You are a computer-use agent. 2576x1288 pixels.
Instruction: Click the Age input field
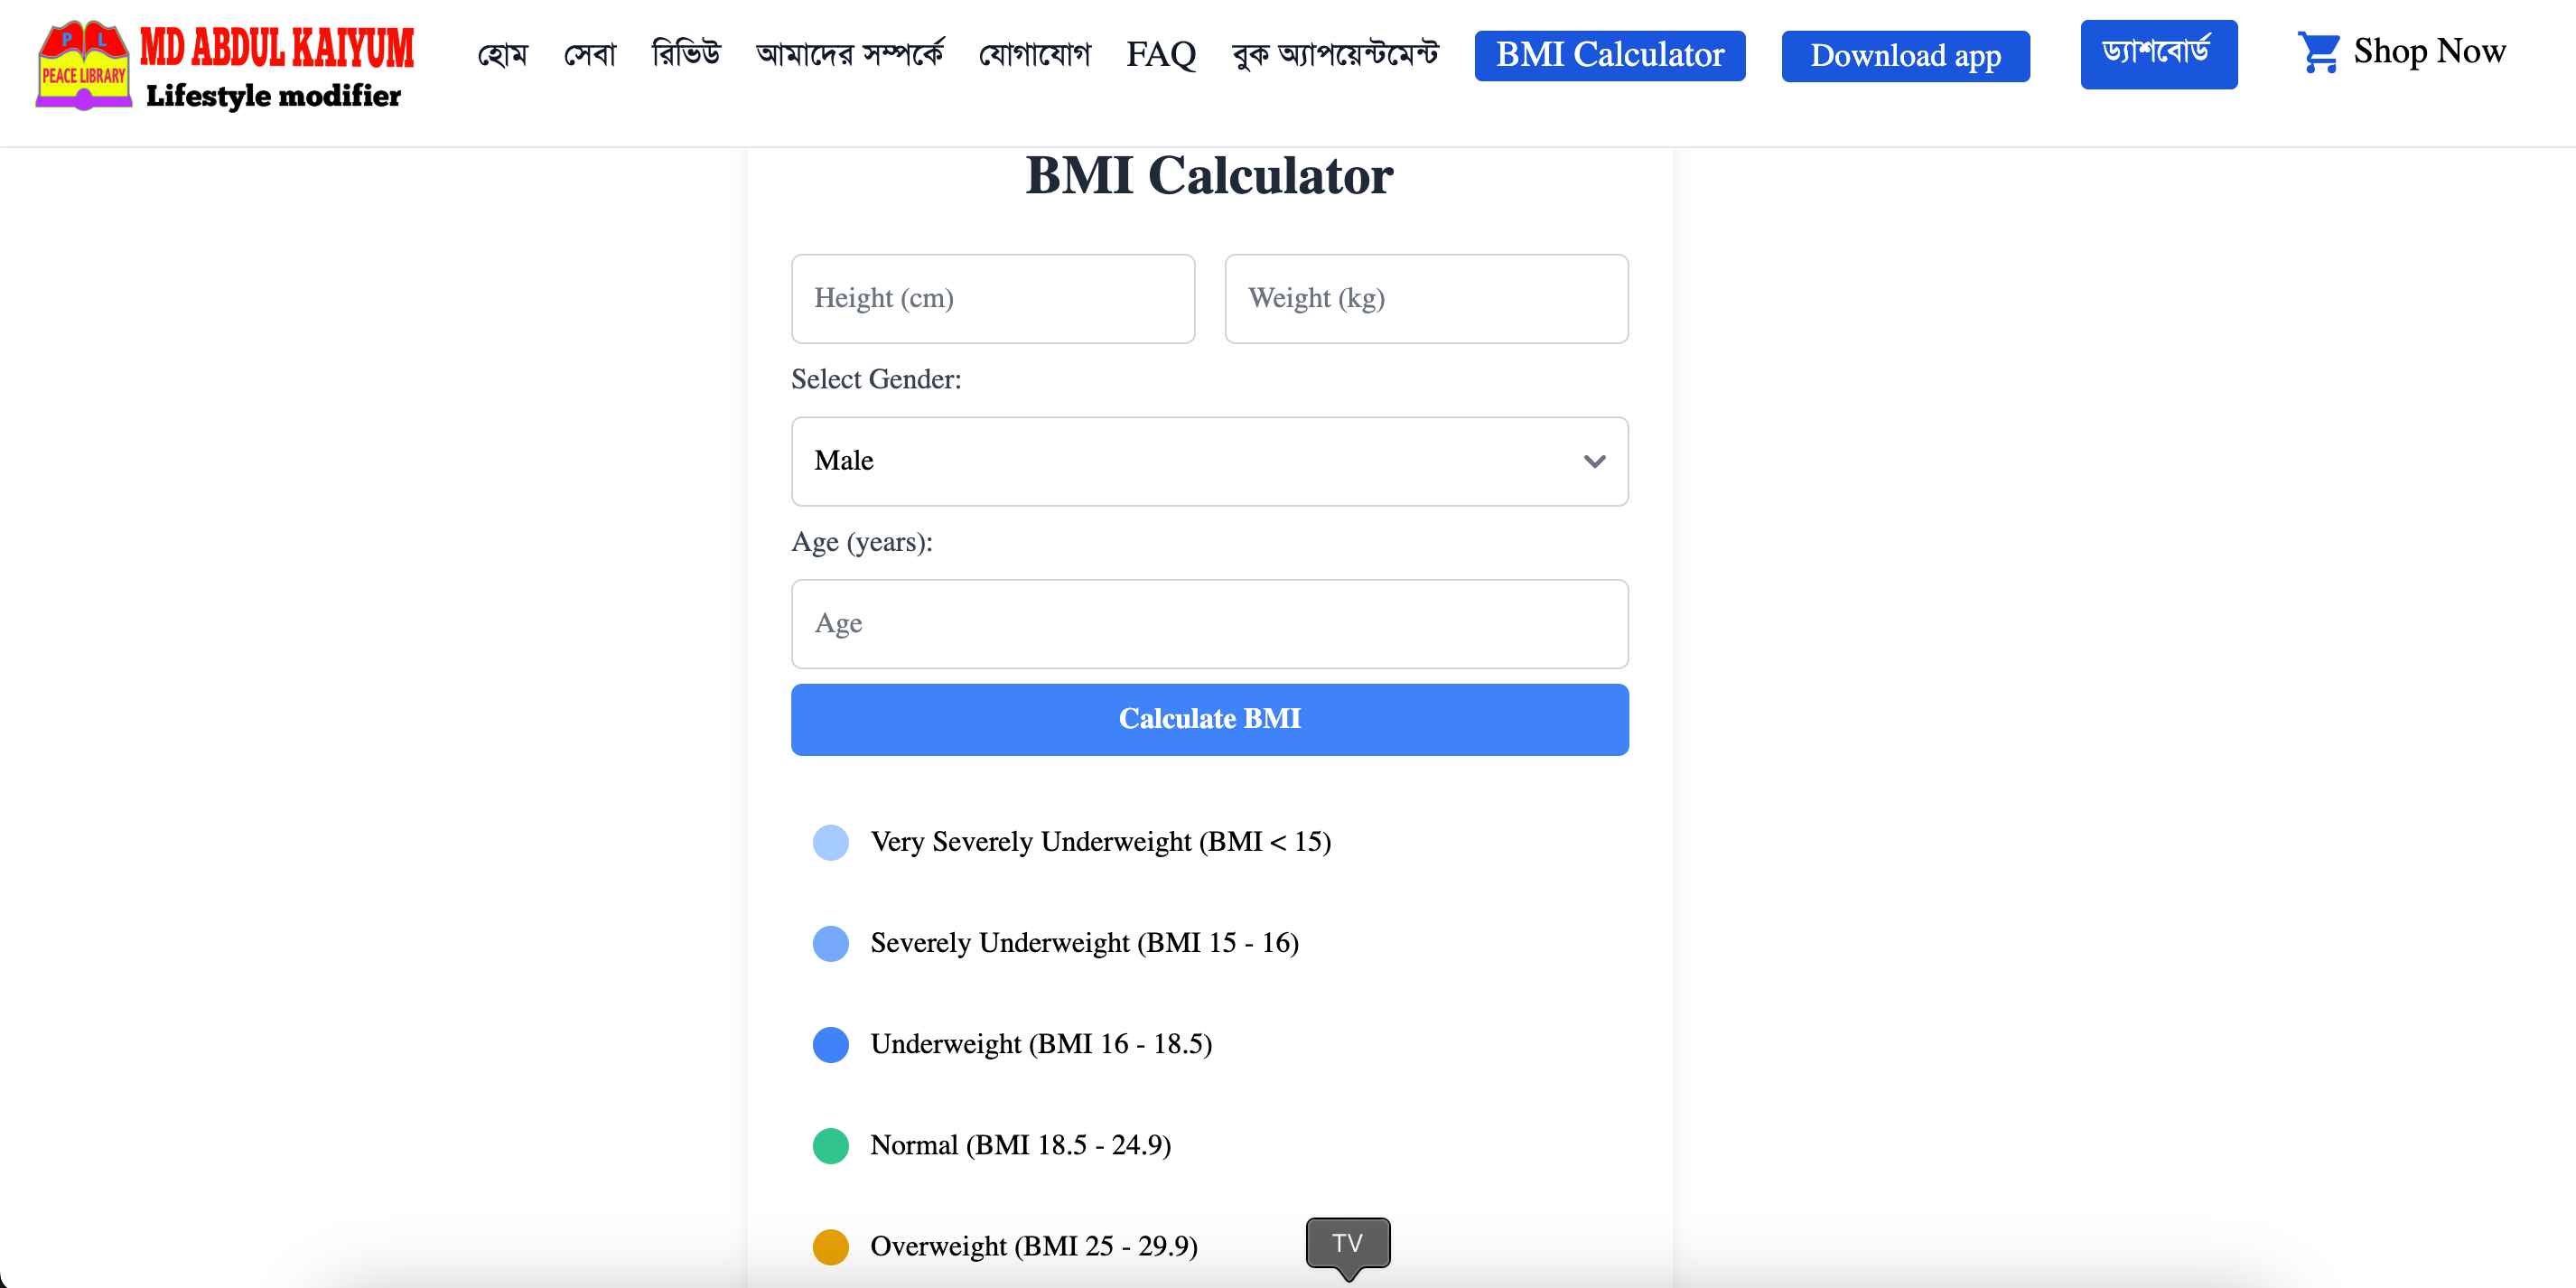(1209, 624)
